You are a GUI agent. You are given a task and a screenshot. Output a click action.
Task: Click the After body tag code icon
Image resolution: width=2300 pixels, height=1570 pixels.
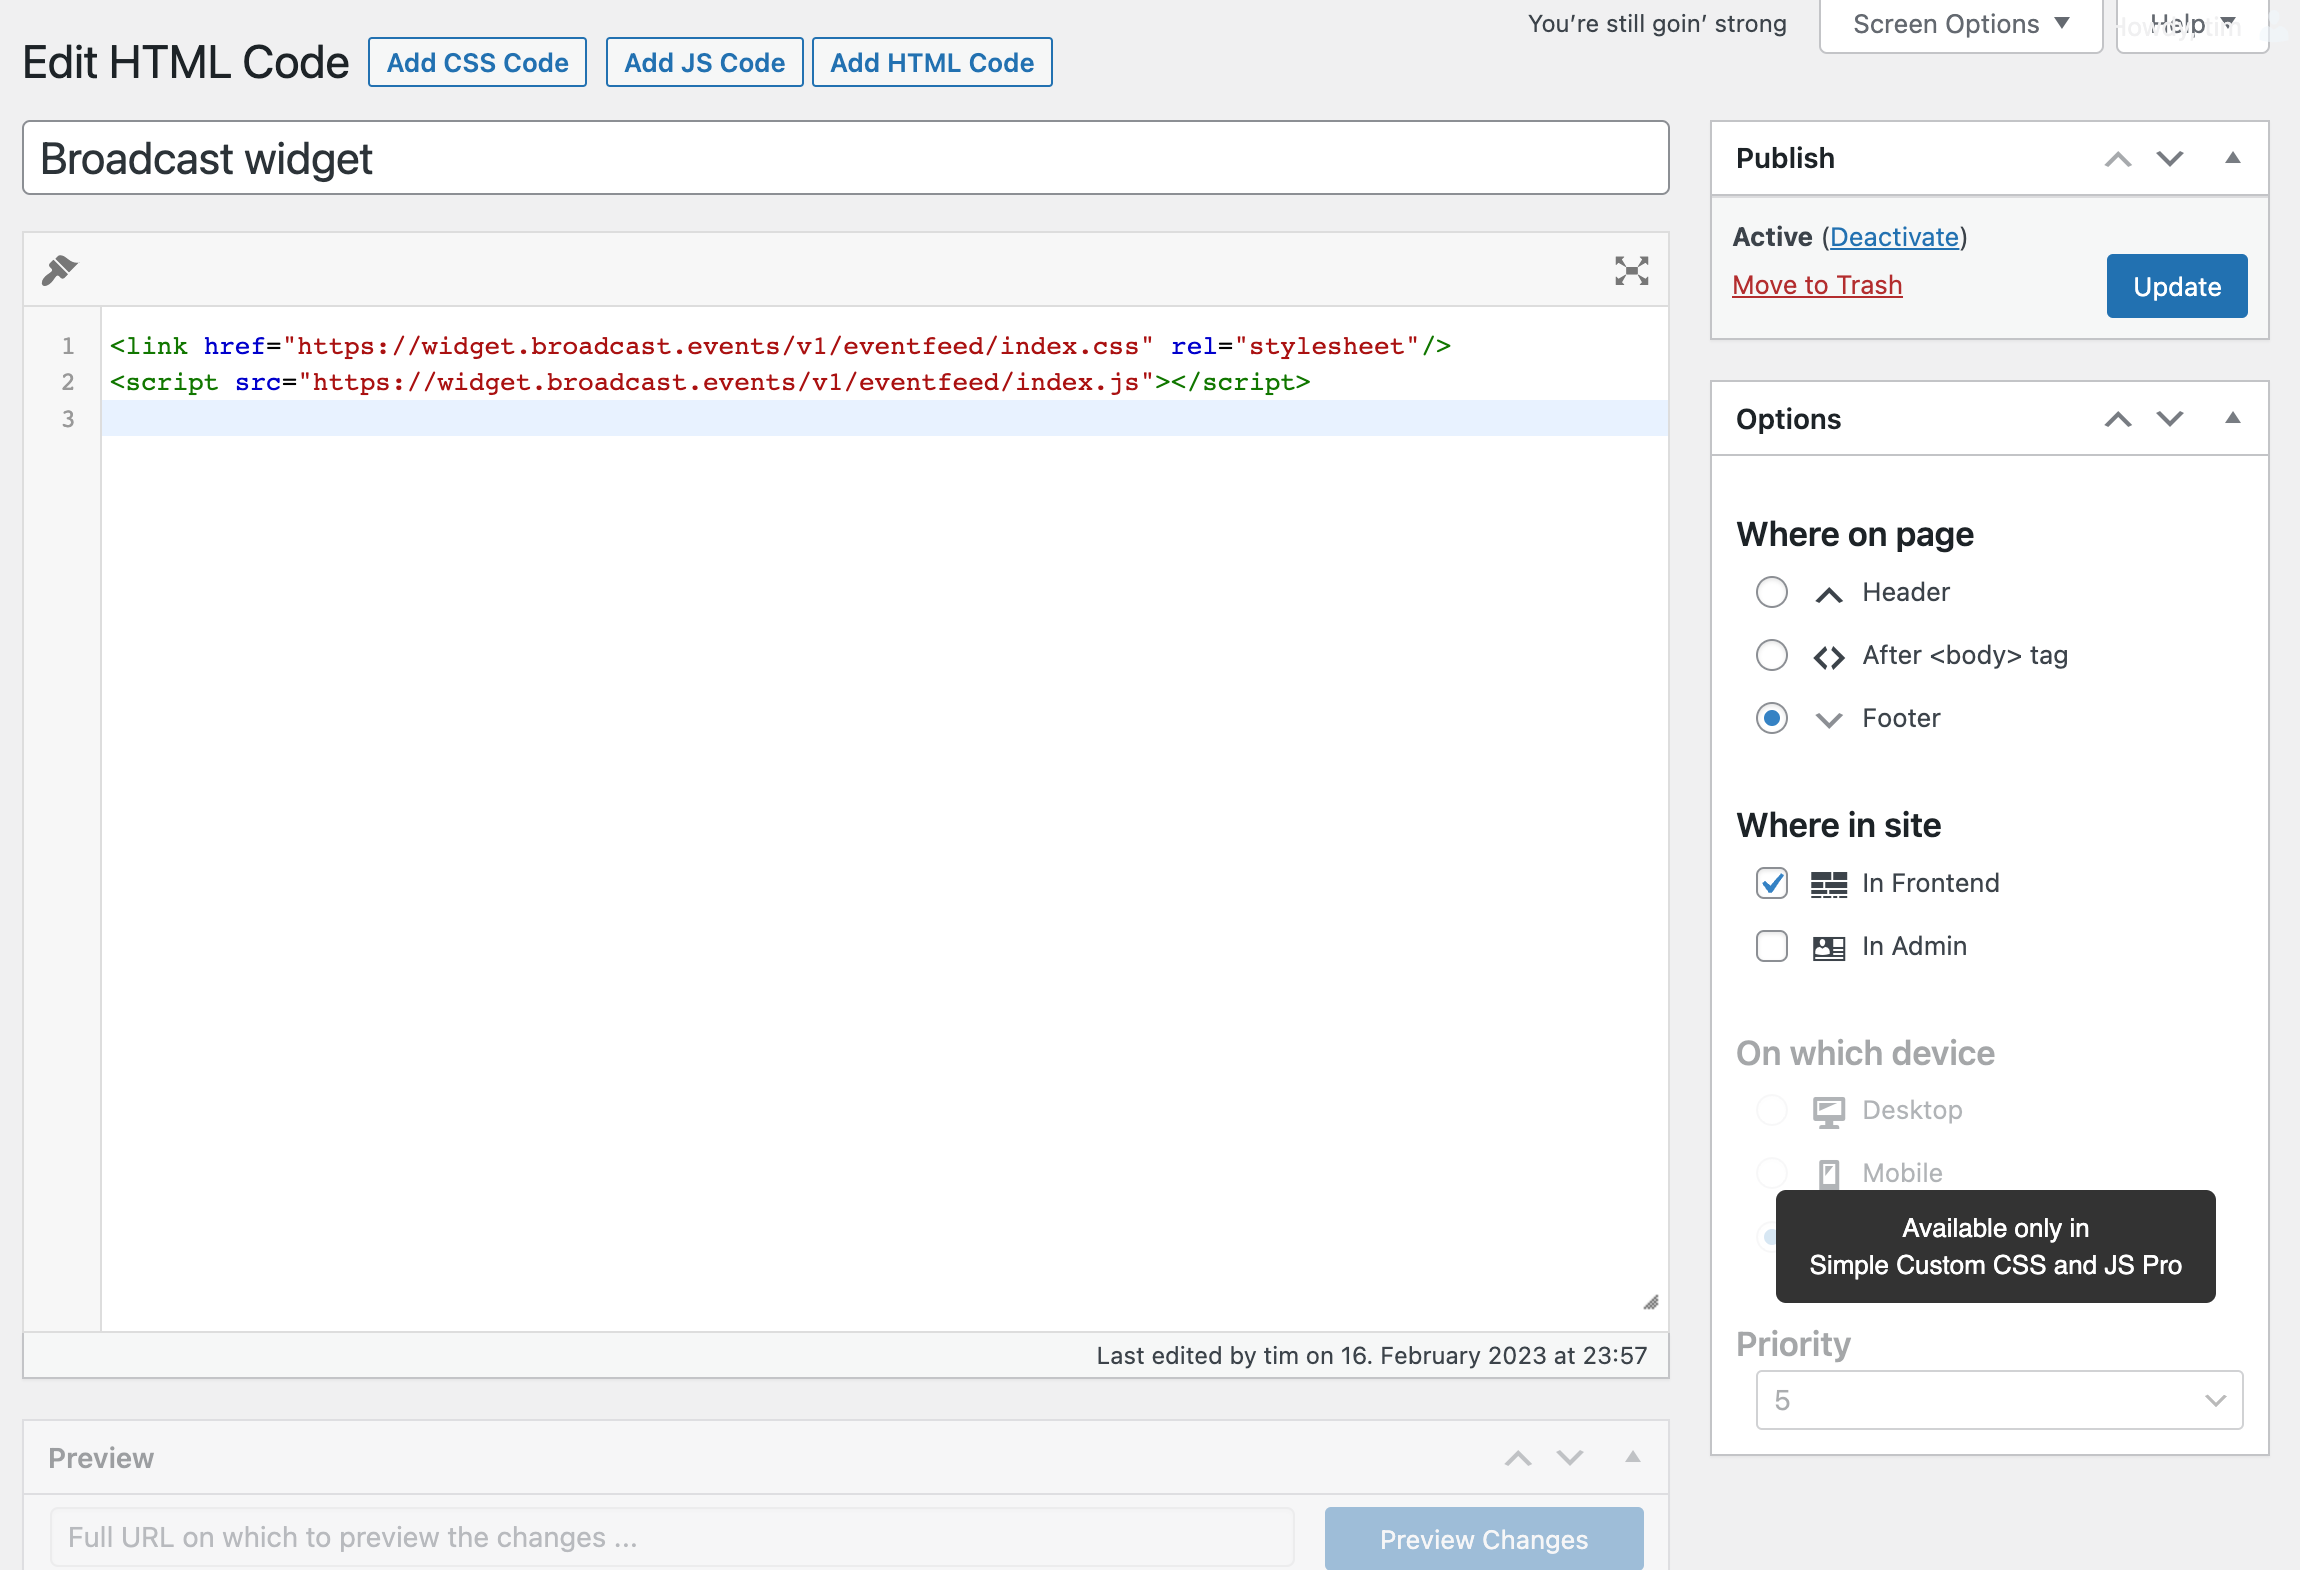point(1828,657)
